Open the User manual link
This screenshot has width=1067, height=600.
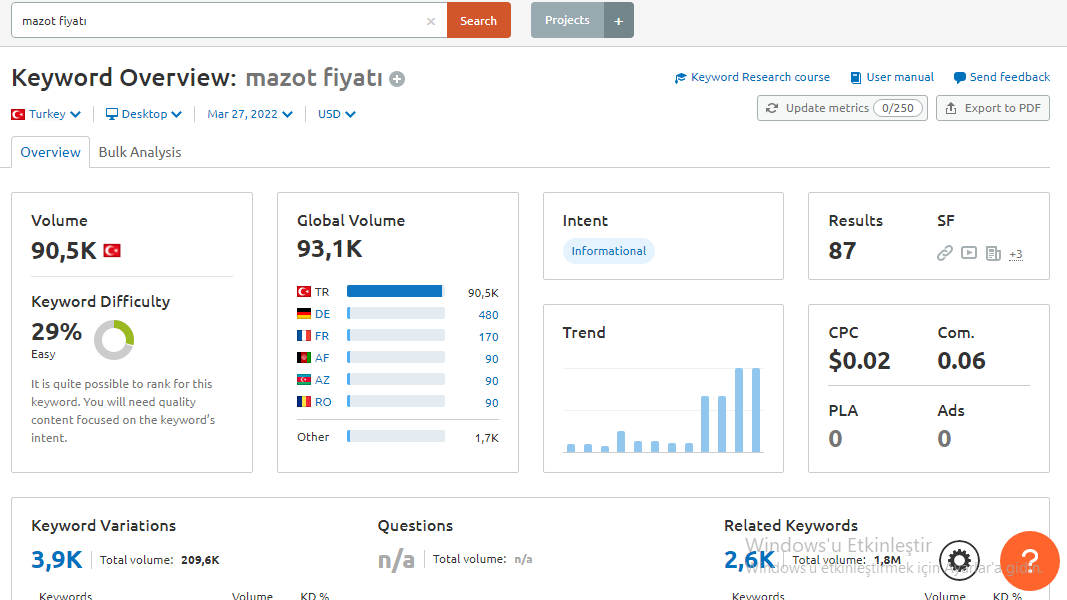coord(900,78)
